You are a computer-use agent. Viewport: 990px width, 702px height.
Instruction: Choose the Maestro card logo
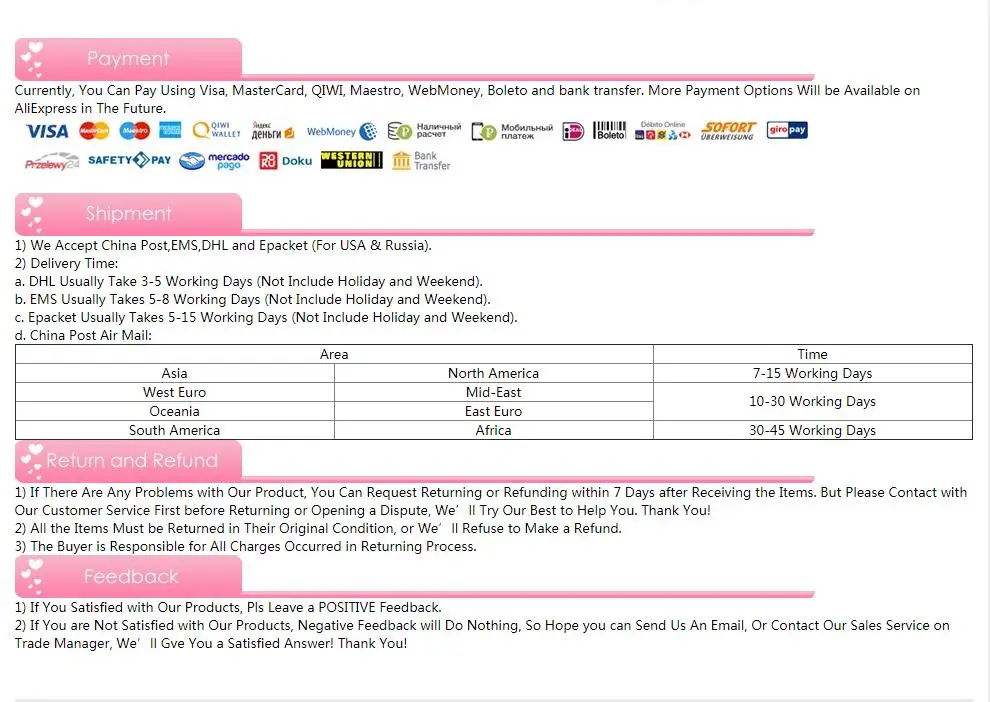coord(134,131)
